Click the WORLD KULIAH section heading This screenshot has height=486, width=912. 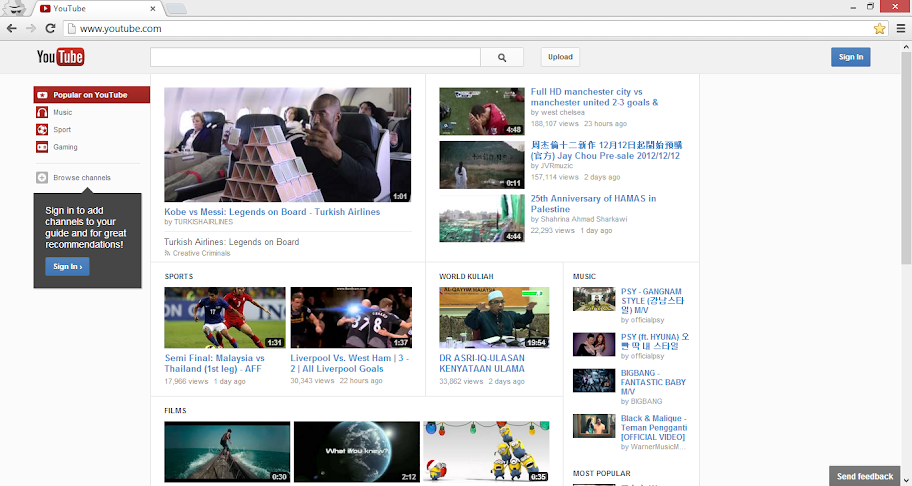tap(466, 277)
